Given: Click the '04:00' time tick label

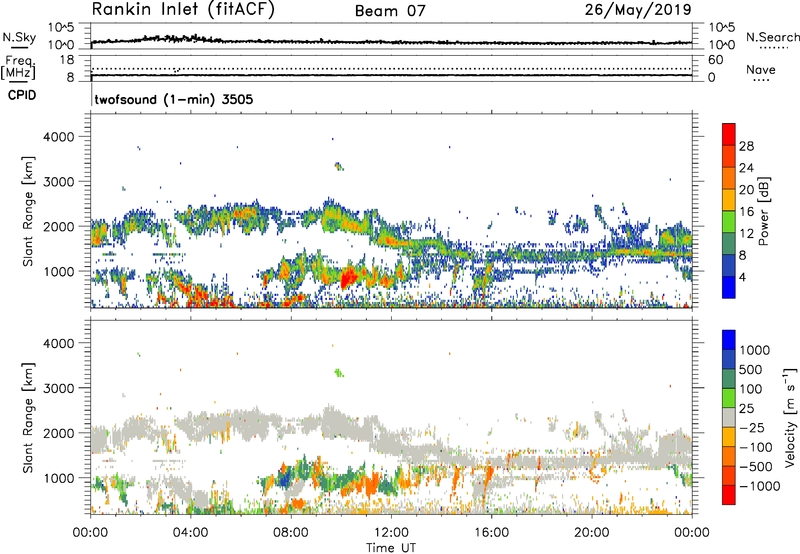Looking at the screenshot, I should tap(190, 533).
